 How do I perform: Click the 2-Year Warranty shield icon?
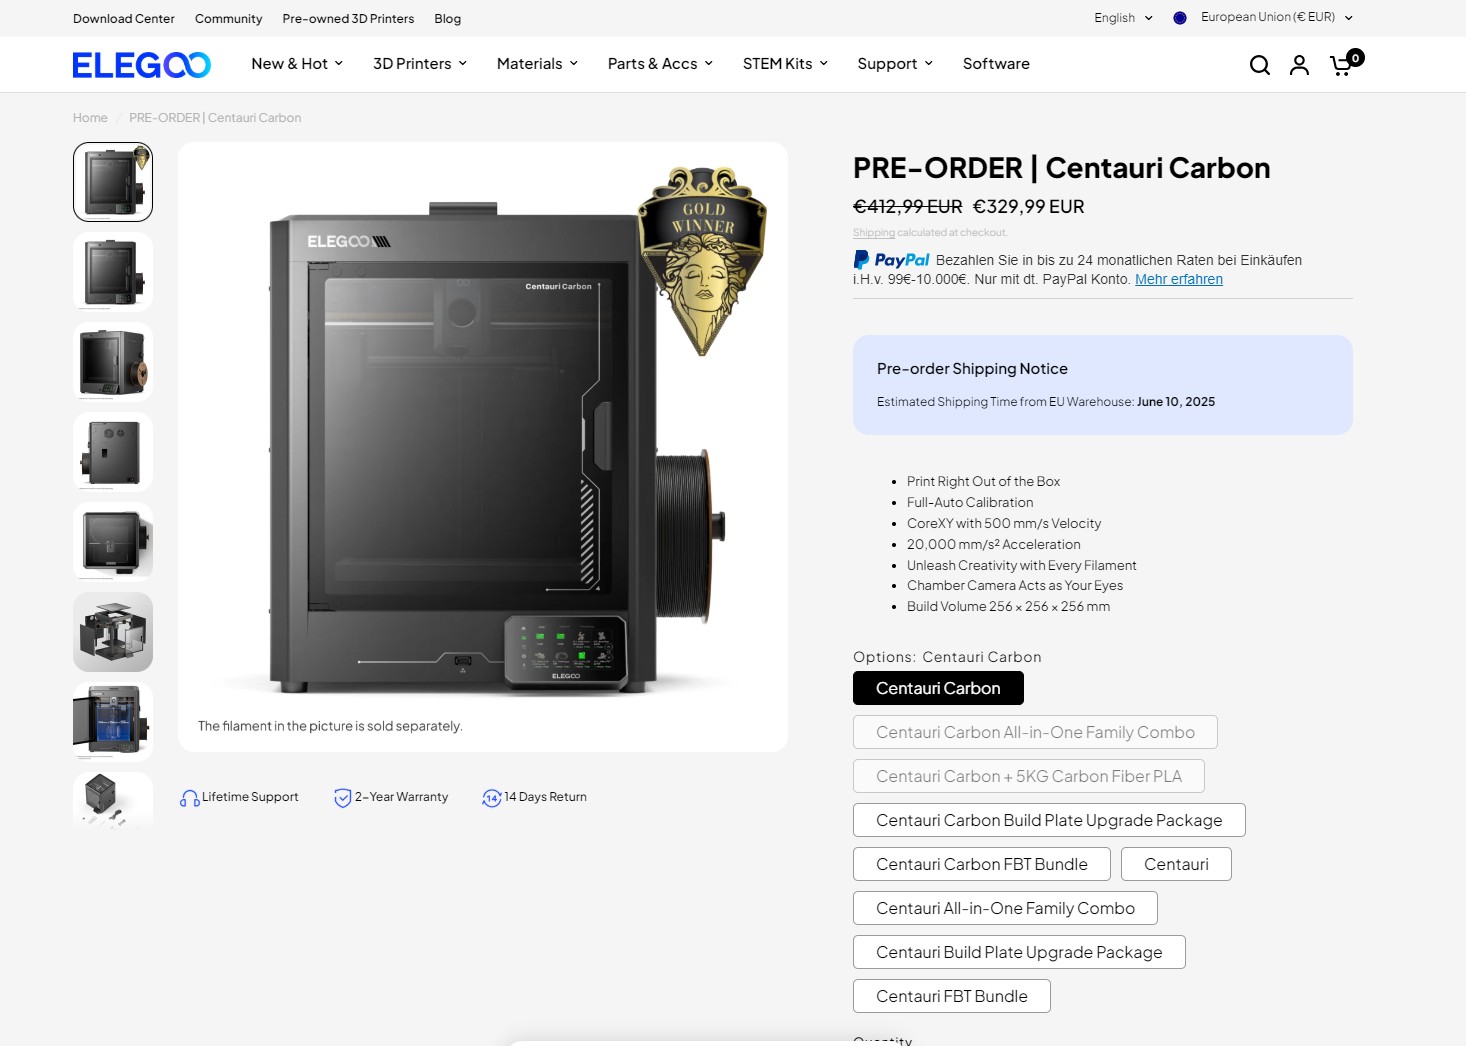point(343,798)
